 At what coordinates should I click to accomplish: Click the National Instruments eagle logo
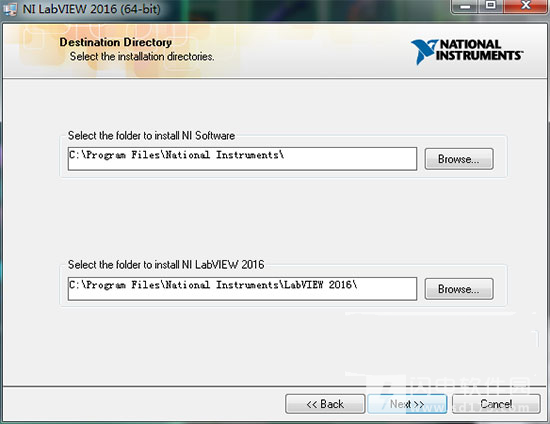coord(424,52)
